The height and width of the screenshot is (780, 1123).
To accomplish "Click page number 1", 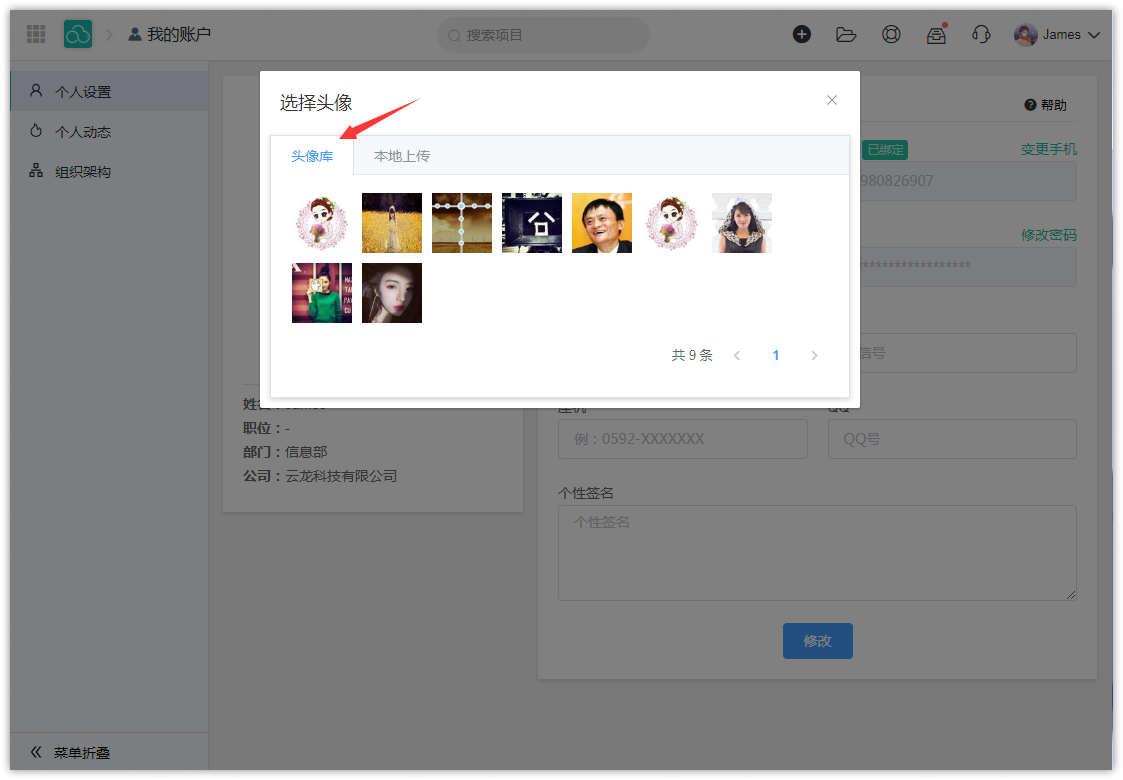I will (776, 355).
